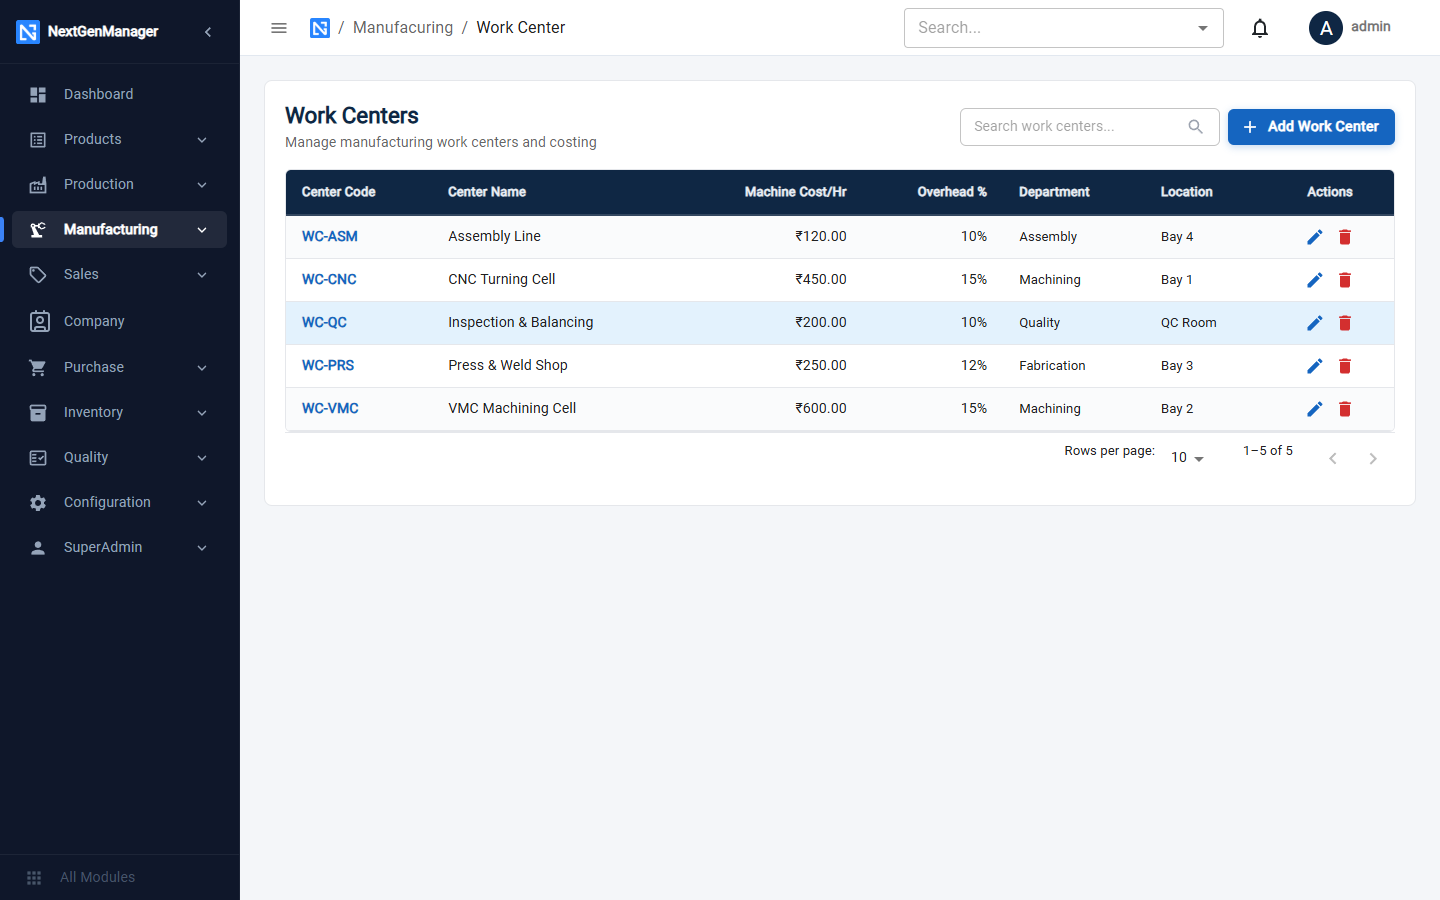1440x900 pixels.
Task: Delete the CNC Turning Cell row
Action: click(x=1345, y=280)
